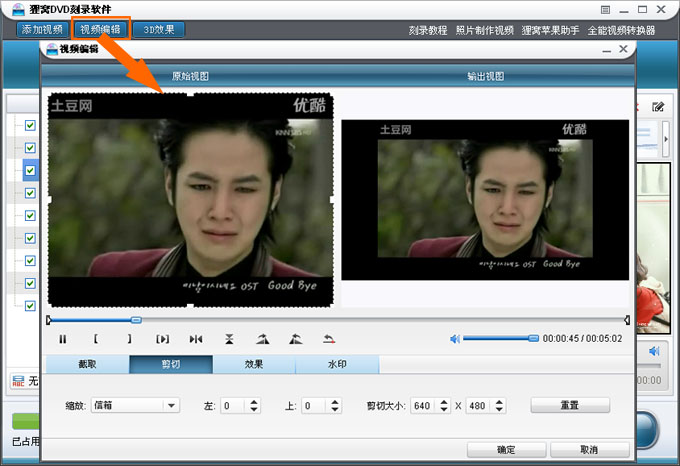
Task: Click the time display 00:00:45 / 00:05:02
Action: (582, 339)
